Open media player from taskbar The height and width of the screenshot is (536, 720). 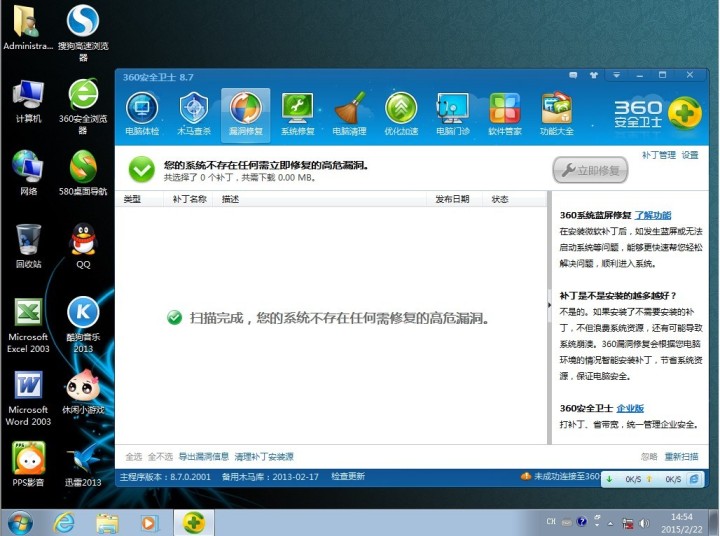[x=149, y=523]
